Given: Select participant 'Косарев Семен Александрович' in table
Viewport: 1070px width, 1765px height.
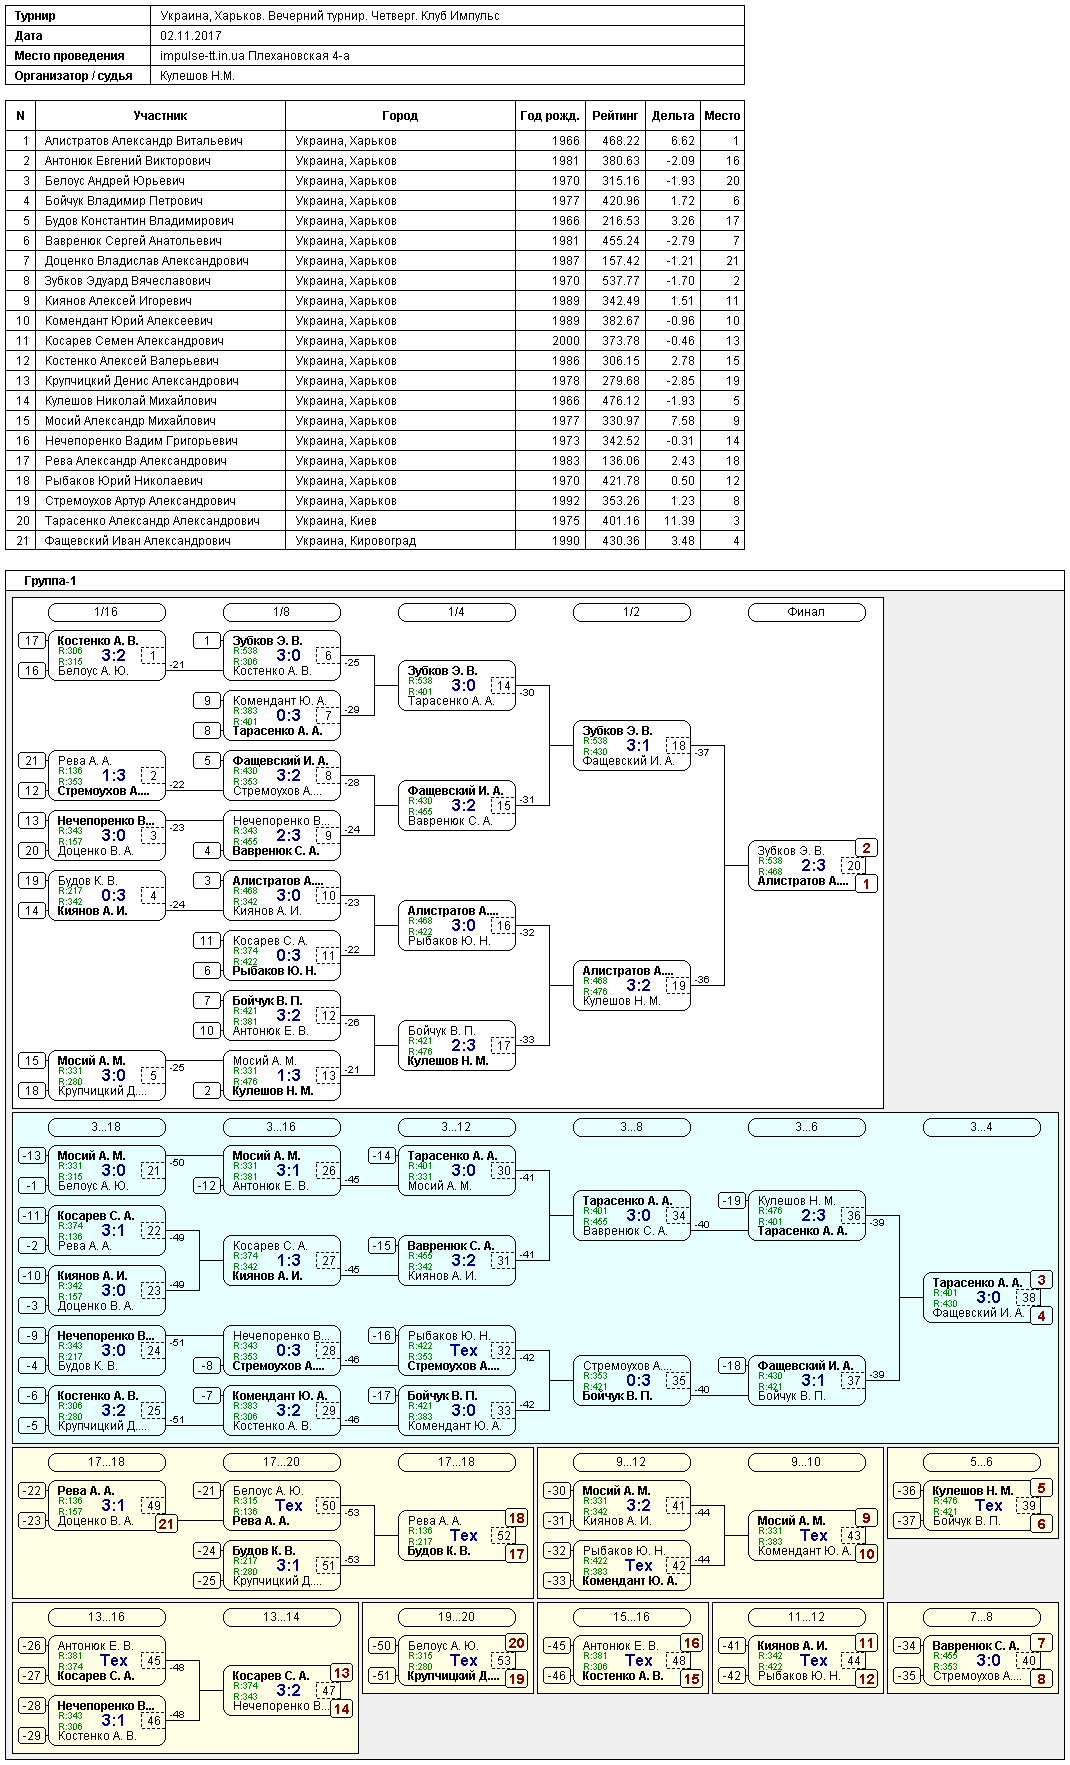Looking at the screenshot, I should [134, 341].
